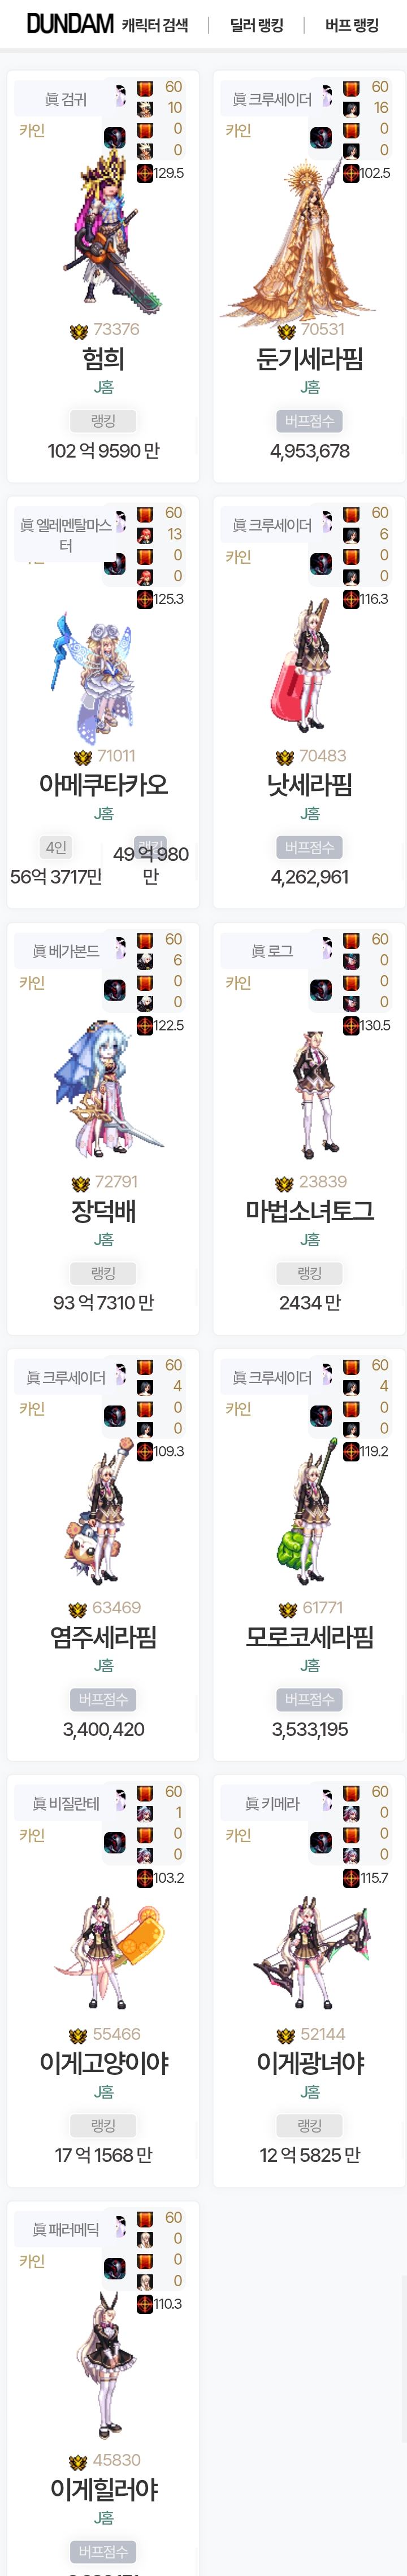Open the 버프 랭킹 tab
Viewport: 407px width, 2576px height.
tap(352, 25)
